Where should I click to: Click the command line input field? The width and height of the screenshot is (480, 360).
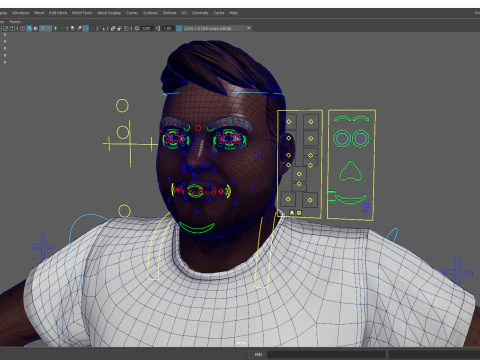point(327,354)
